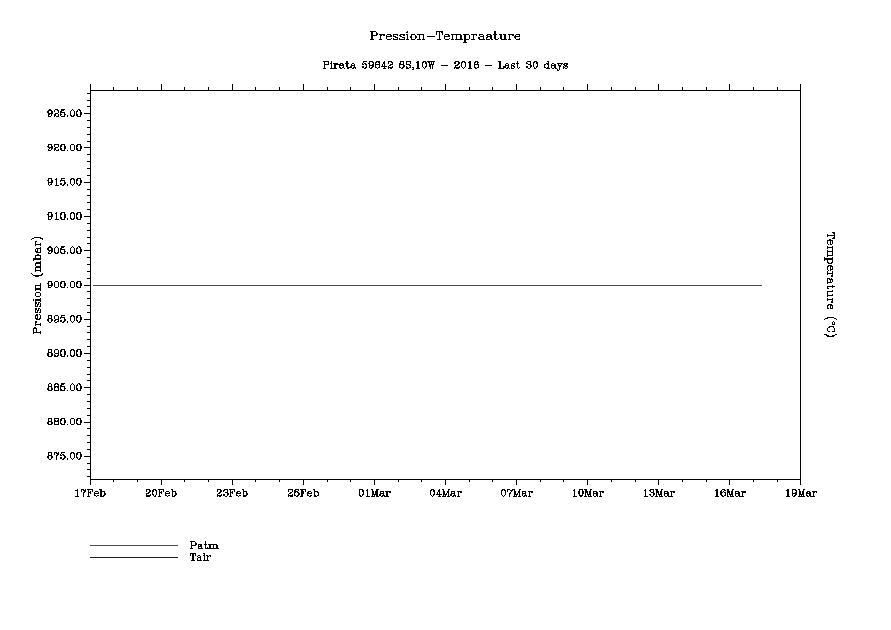Click the "Pression-Tempraature" chart title

pyautogui.click(x=445, y=36)
